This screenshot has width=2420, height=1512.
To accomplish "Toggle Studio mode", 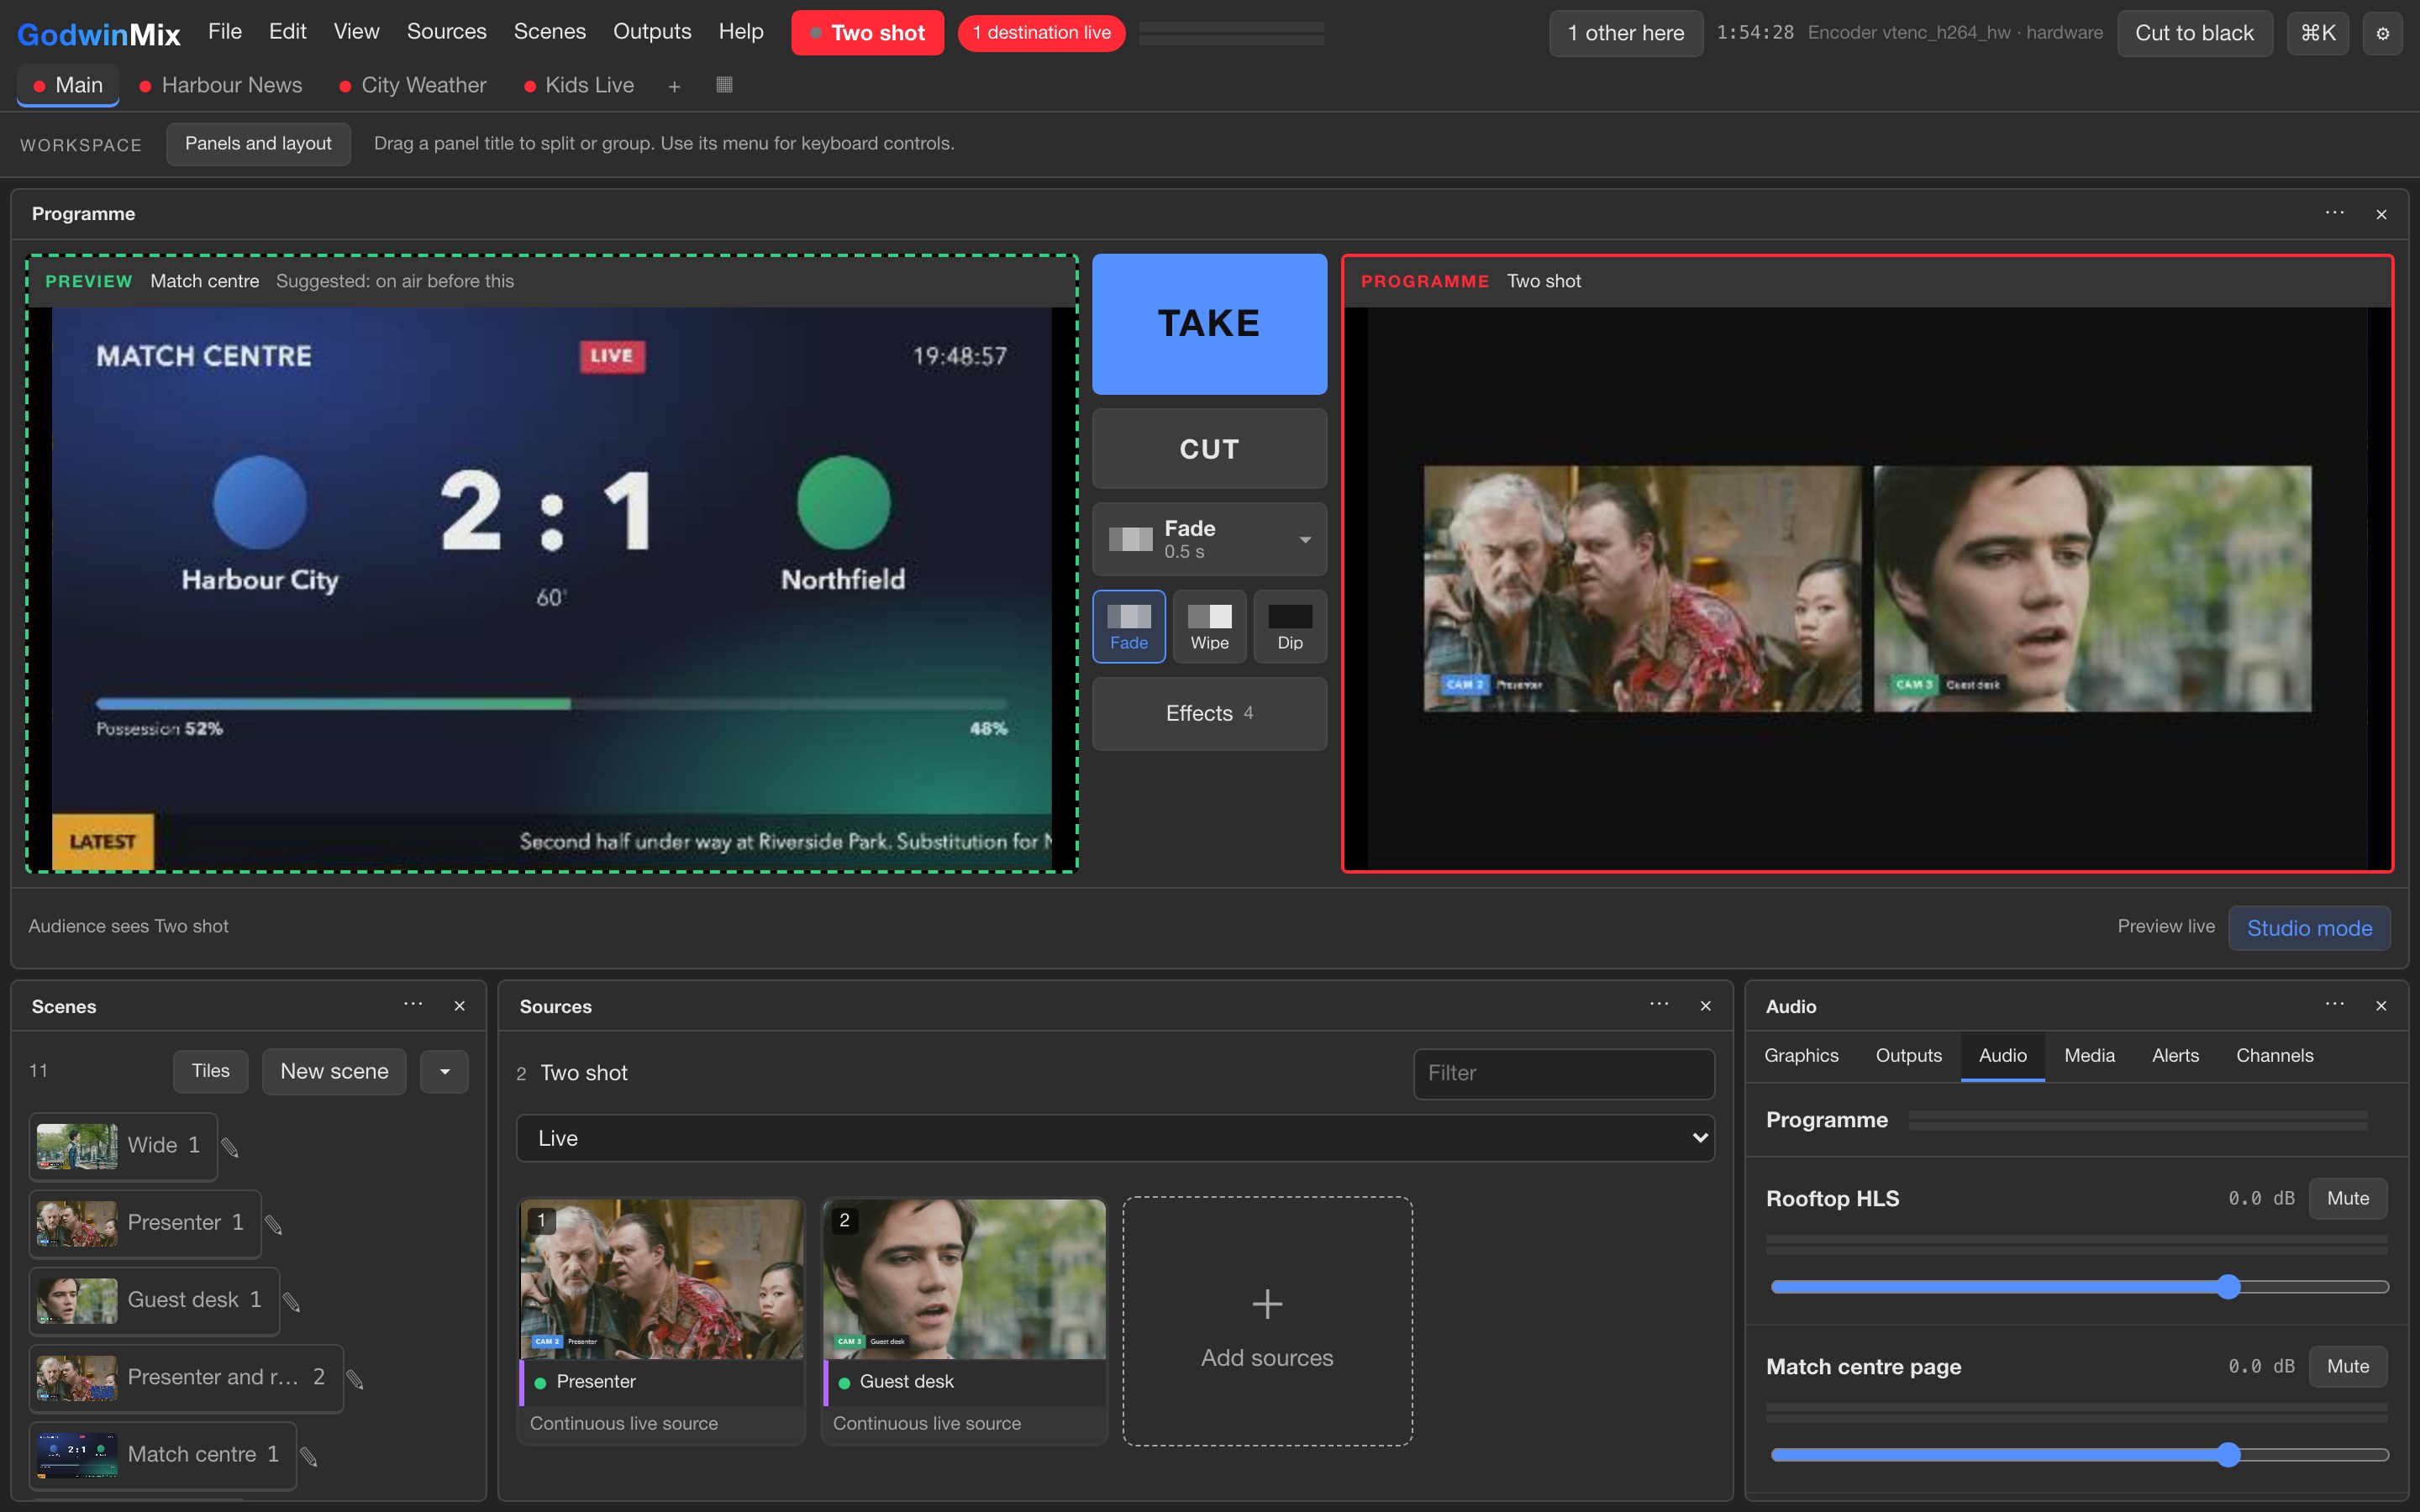I will coord(2309,928).
